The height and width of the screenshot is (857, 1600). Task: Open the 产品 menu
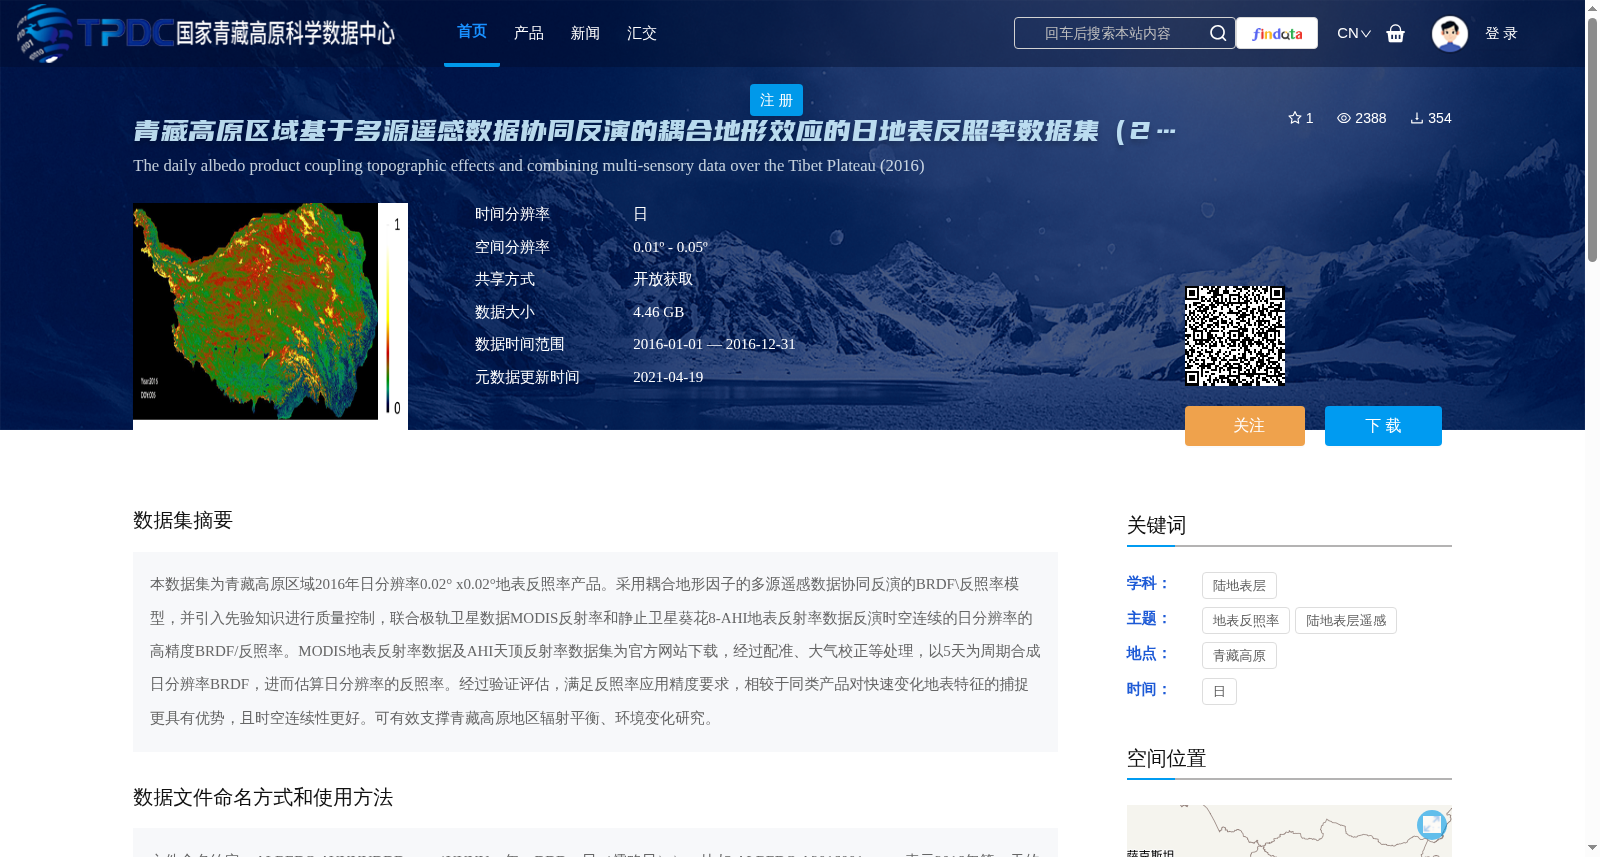coord(529,33)
